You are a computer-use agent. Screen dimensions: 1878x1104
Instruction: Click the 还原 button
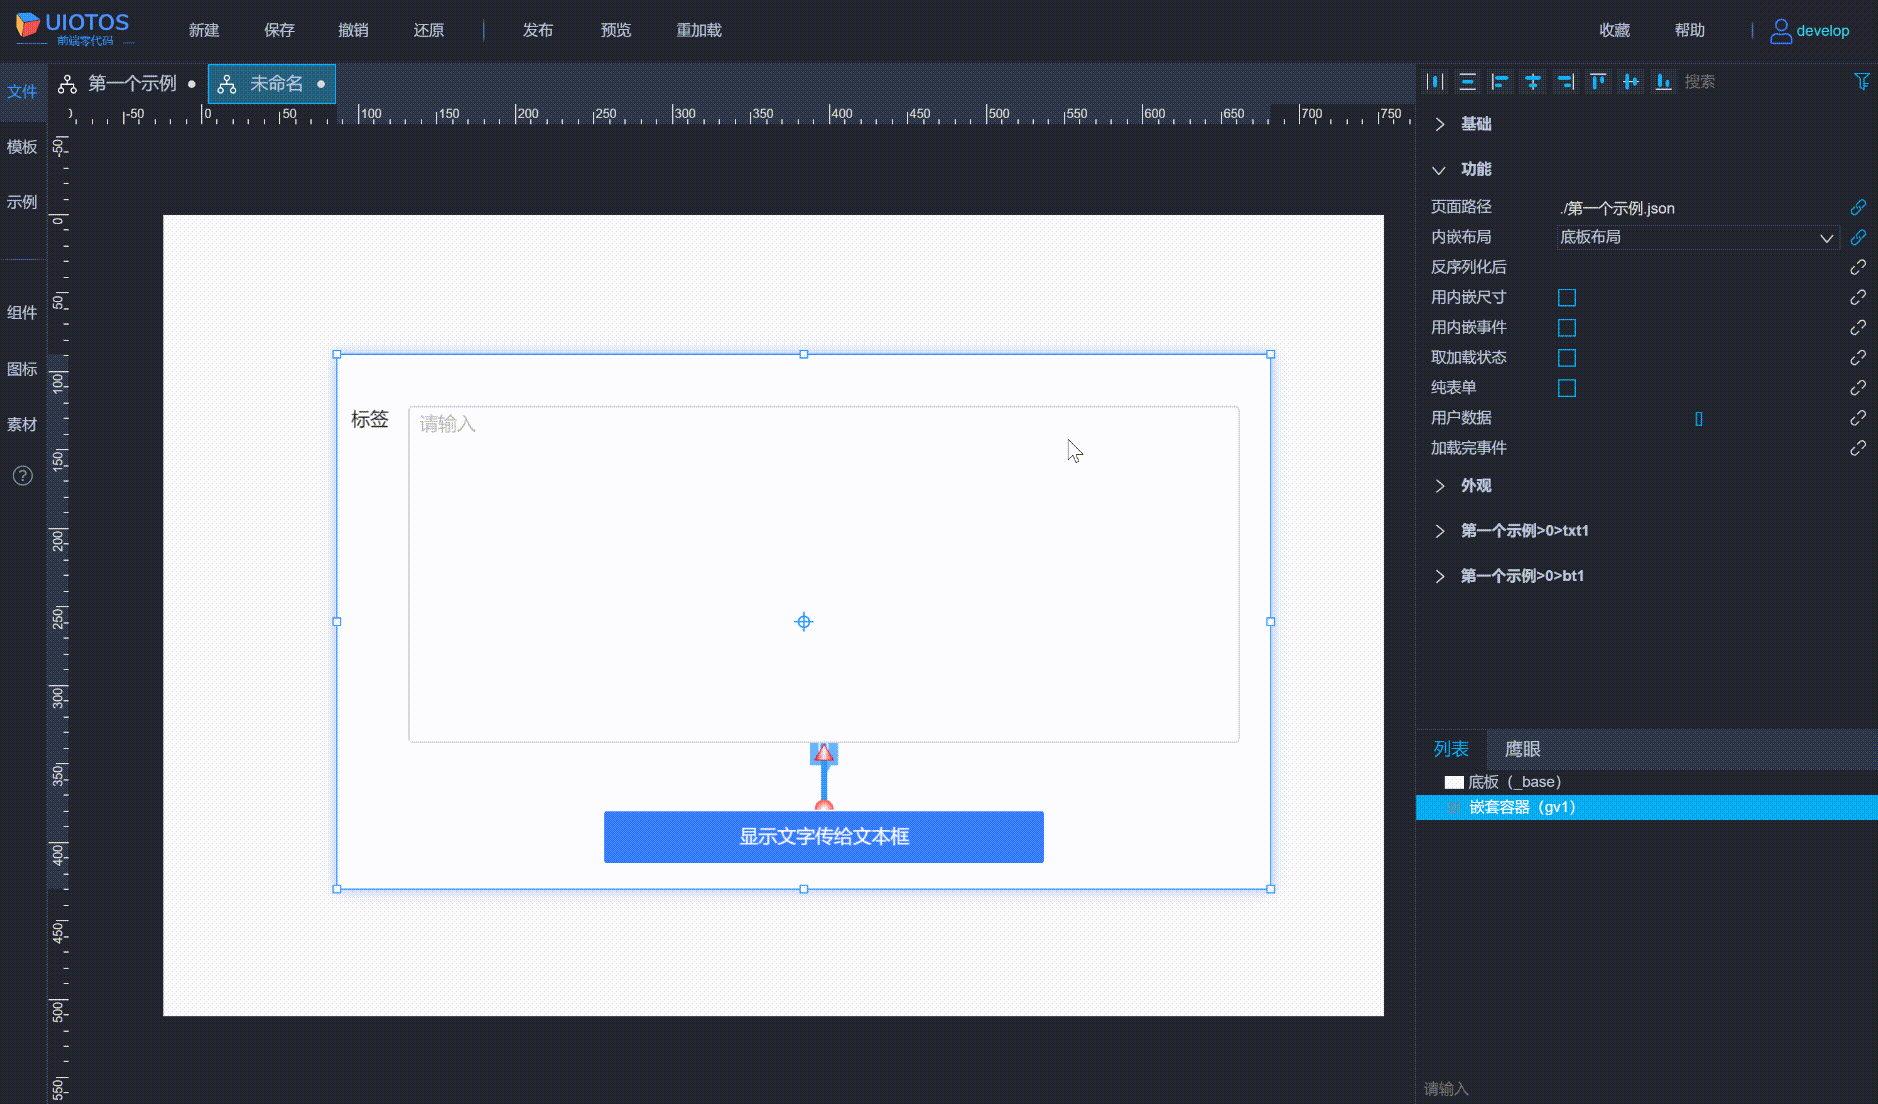[429, 31]
